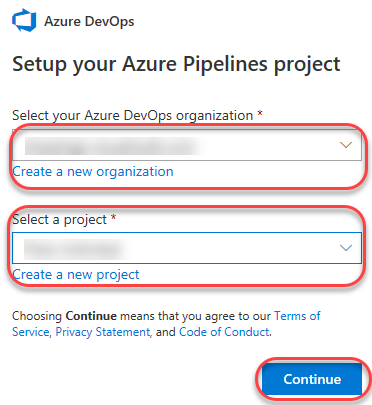Click the red asterisk beside organization label
Viewport: 372px width, 405px height.
pos(260,114)
